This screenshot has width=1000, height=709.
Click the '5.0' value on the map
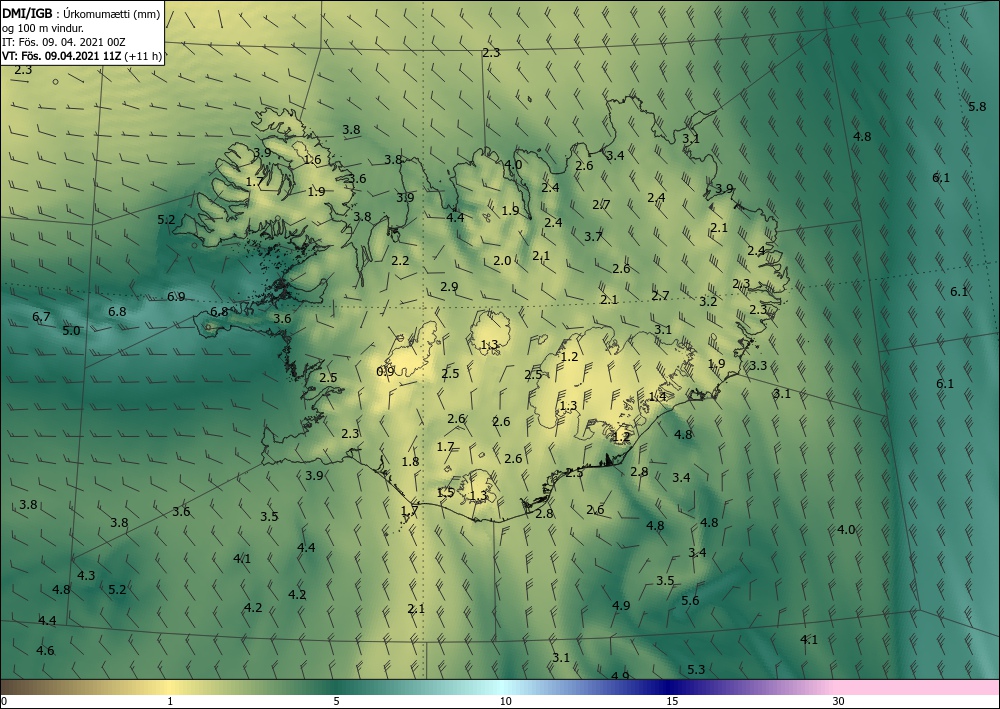71,330
